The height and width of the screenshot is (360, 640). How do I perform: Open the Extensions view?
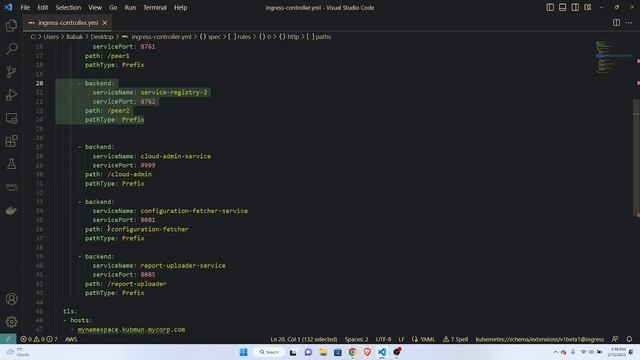tap(11, 141)
